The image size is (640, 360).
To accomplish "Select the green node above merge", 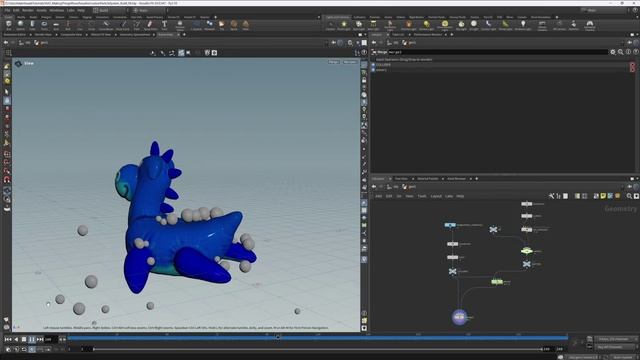I will (x=497, y=282).
